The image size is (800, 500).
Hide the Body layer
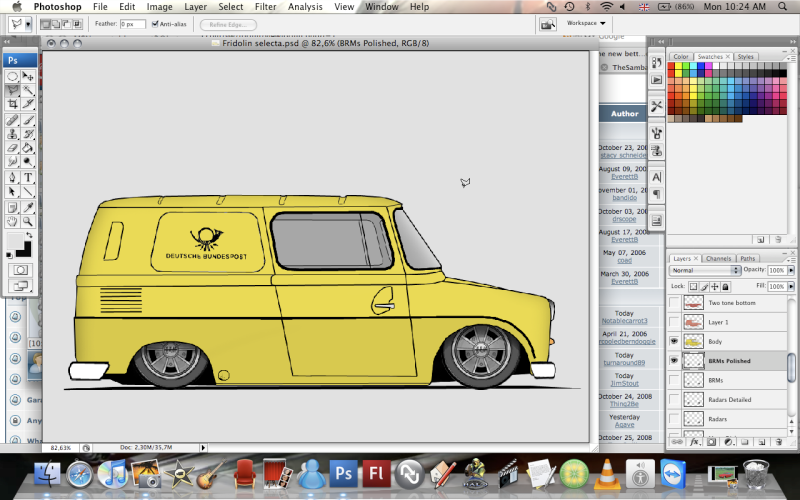pyautogui.click(x=674, y=341)
